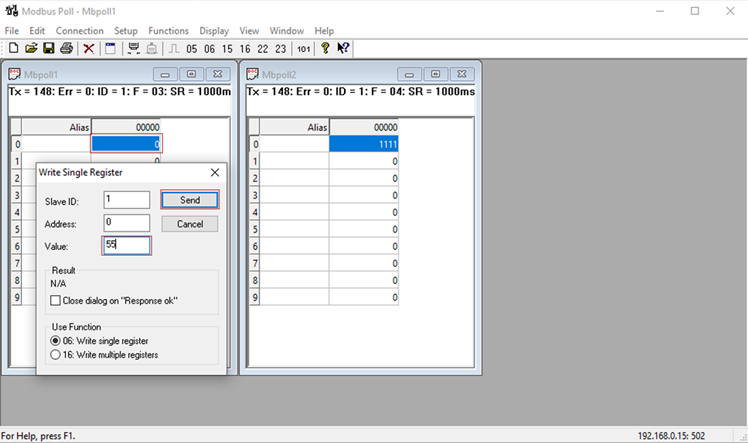748x443 pixels.
Task: Open the View menu
Action: click(x=249, y=31)
